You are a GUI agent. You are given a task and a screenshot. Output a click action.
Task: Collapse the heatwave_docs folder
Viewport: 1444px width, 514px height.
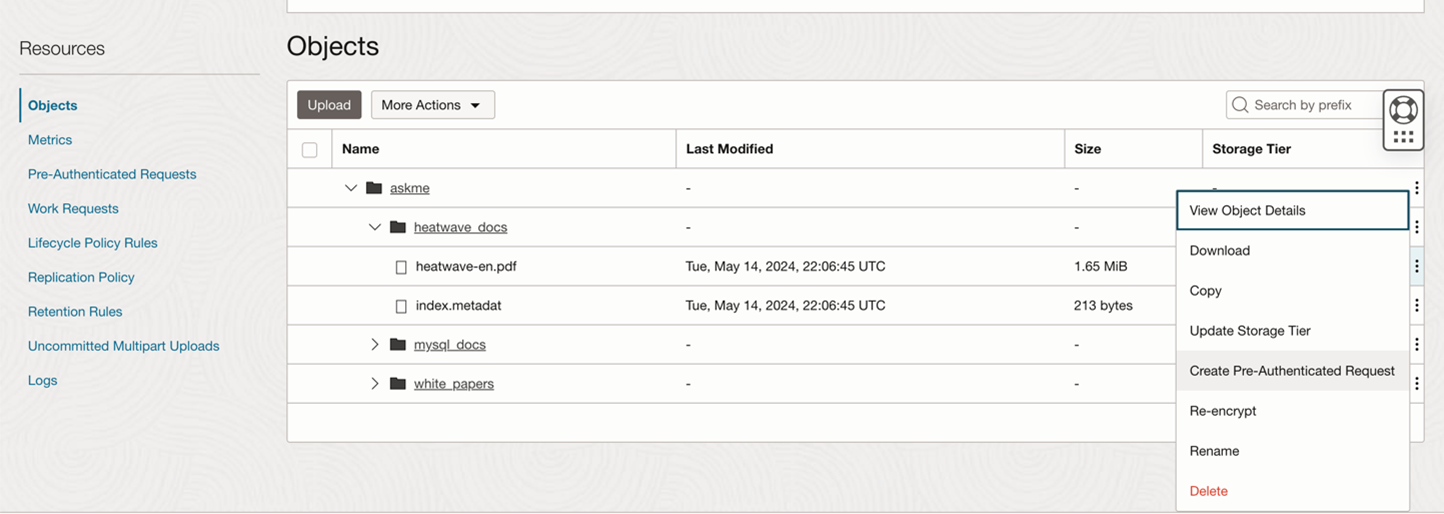375,227
